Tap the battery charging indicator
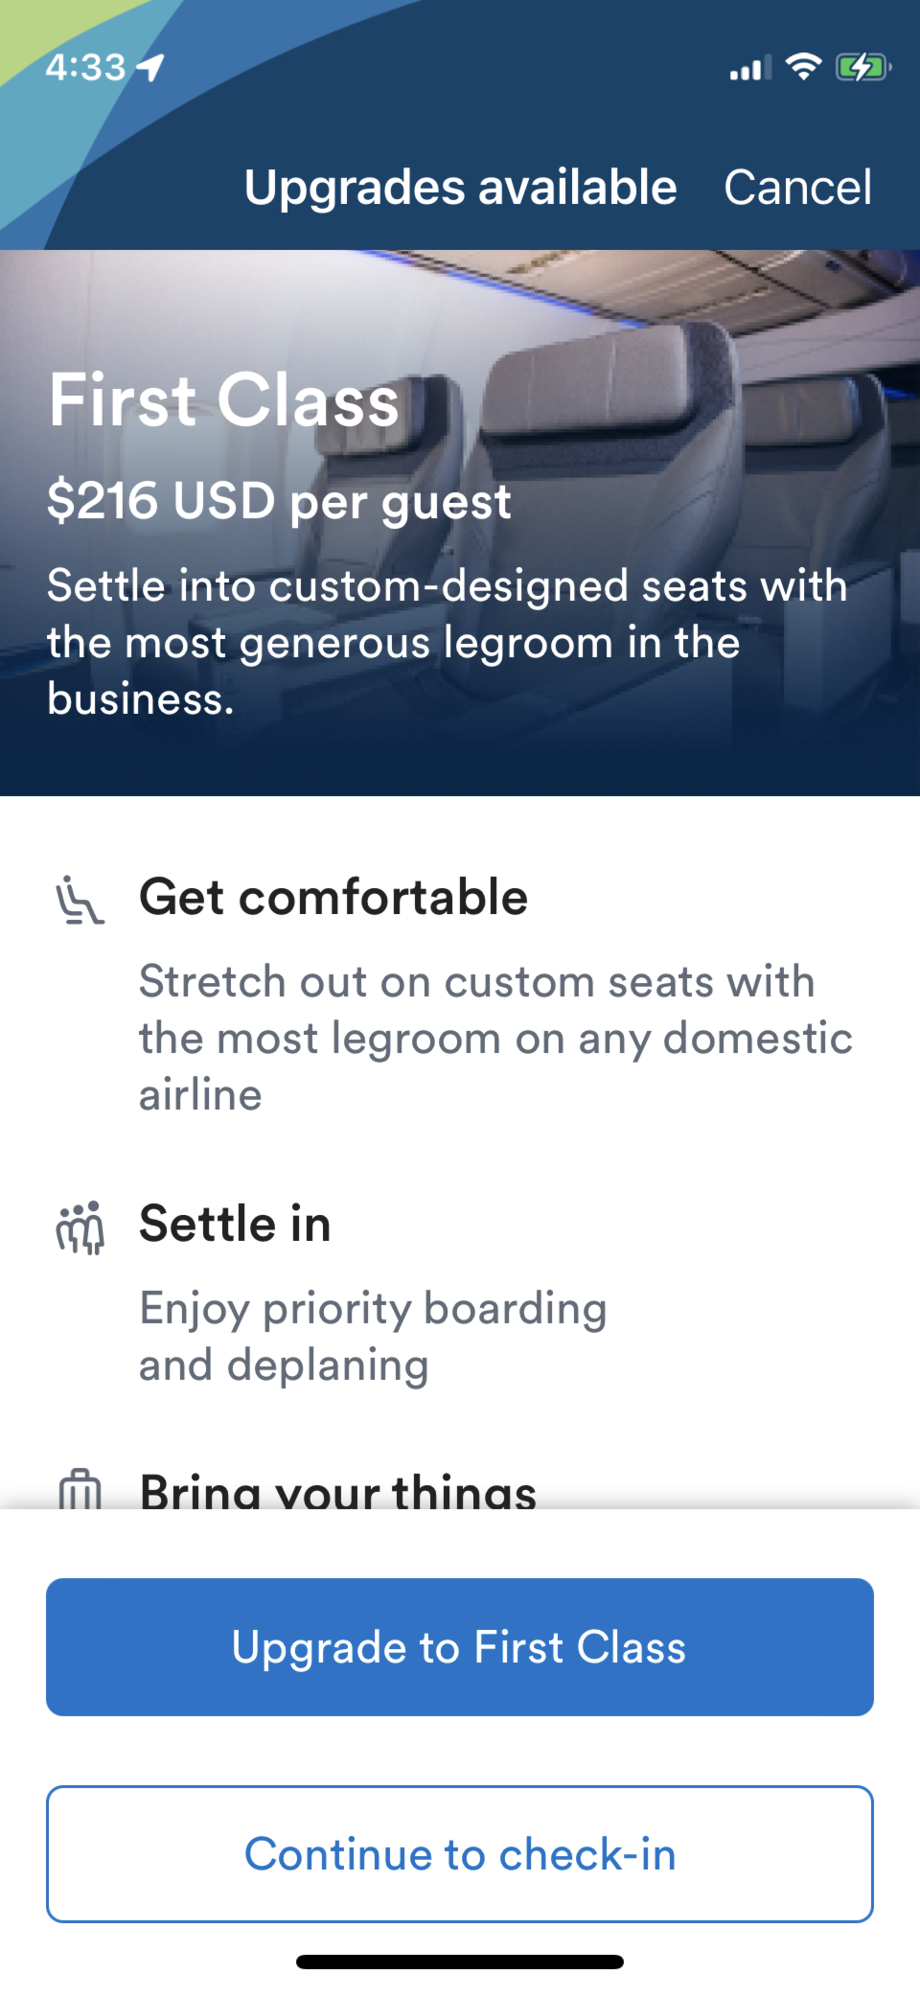 [x=862, y=67]
